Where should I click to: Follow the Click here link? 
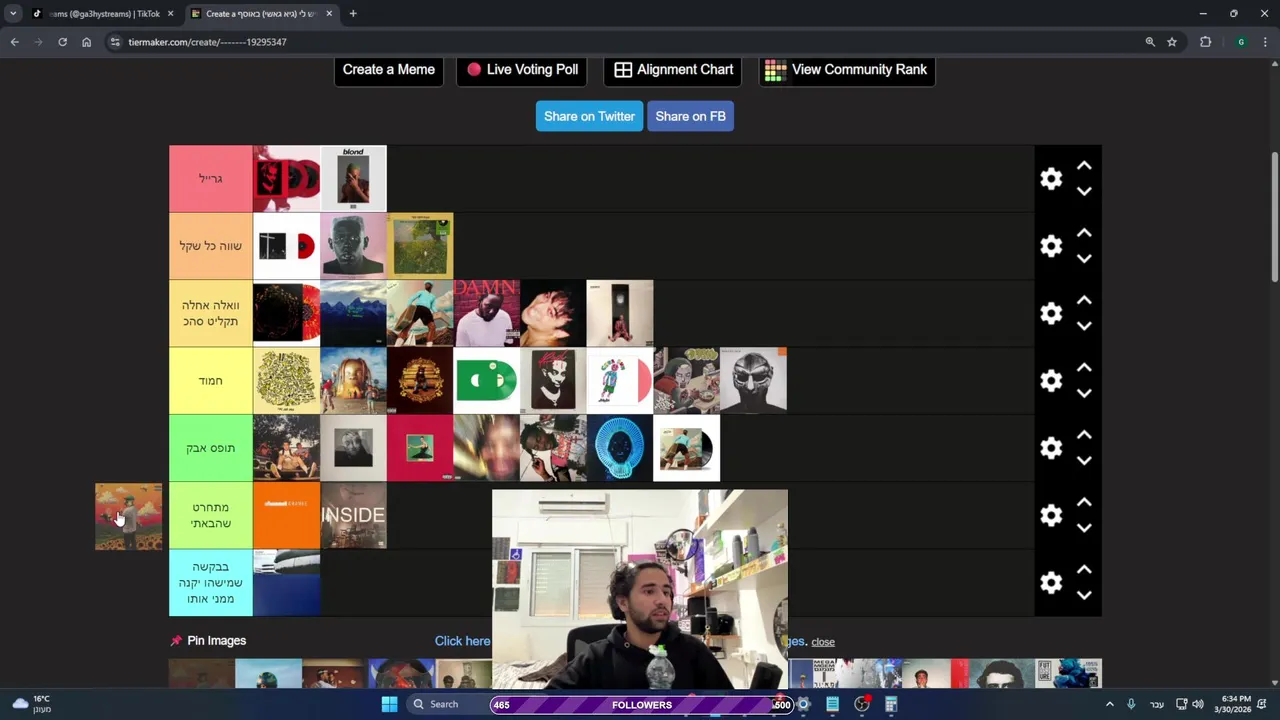coord(462,641)
